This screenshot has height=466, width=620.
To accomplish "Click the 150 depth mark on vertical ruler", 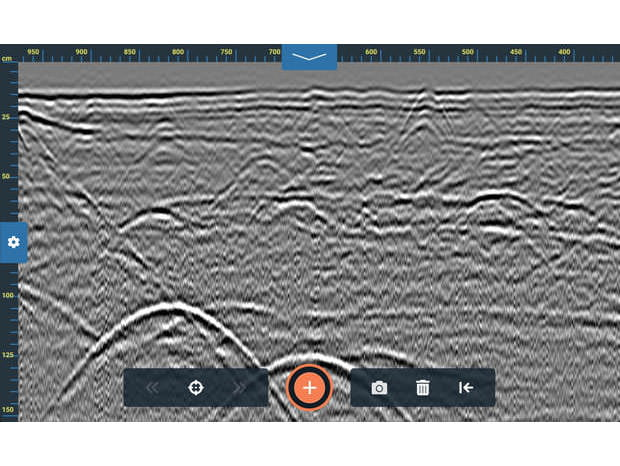I will [7, 410].
